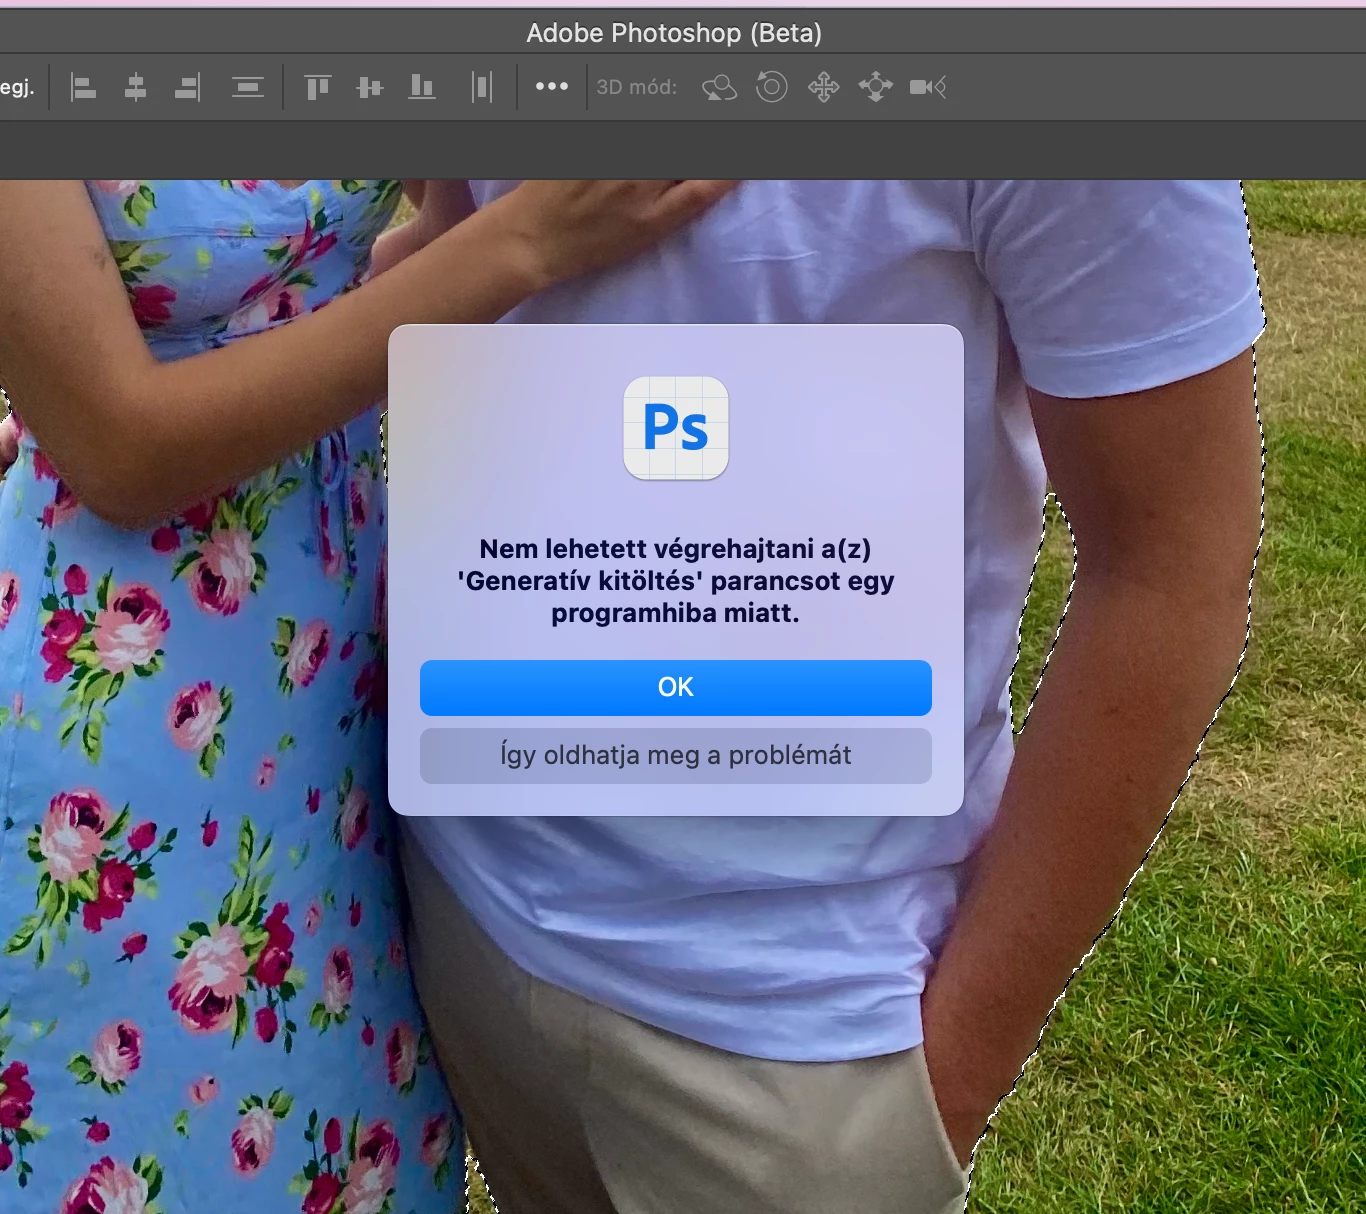
Task: Select the 3D orbit object icon
Action: click(720, 88)
